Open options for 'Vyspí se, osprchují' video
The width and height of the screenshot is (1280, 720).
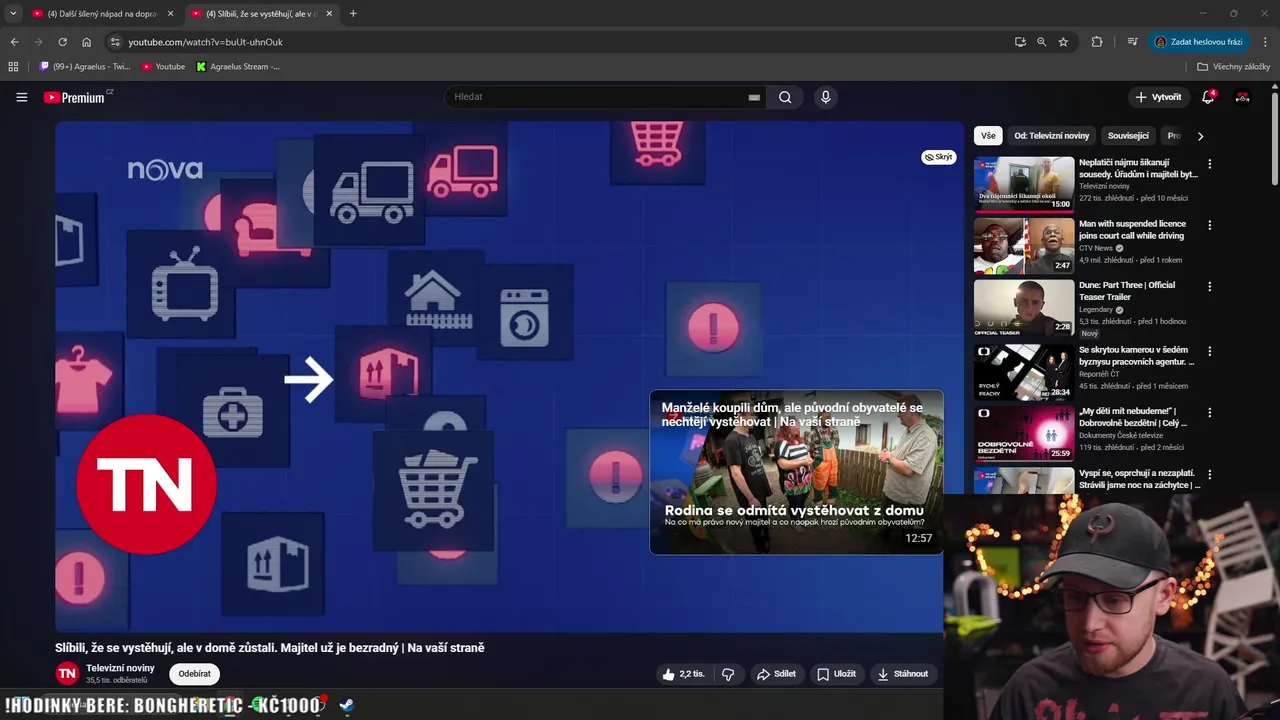(1209, 475)
